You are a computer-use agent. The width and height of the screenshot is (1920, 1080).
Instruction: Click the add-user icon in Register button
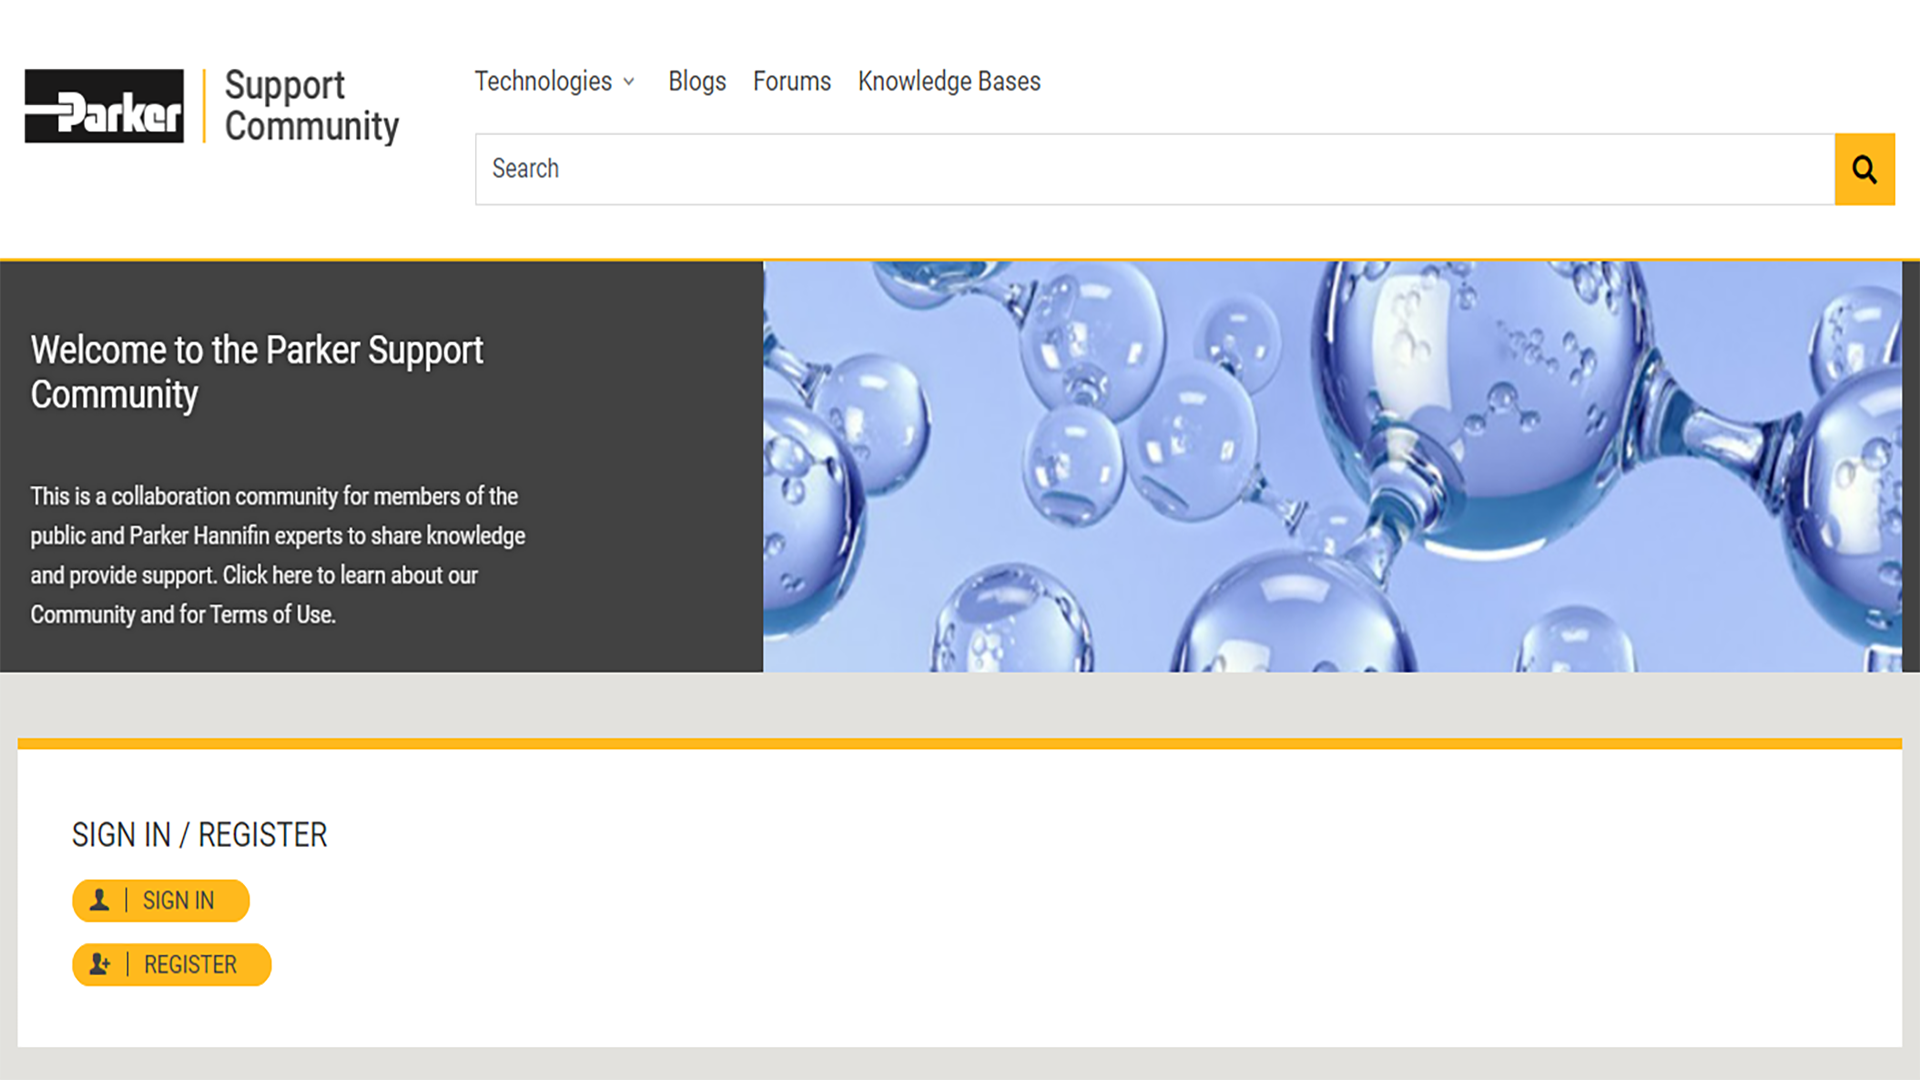tap(100, 964)
